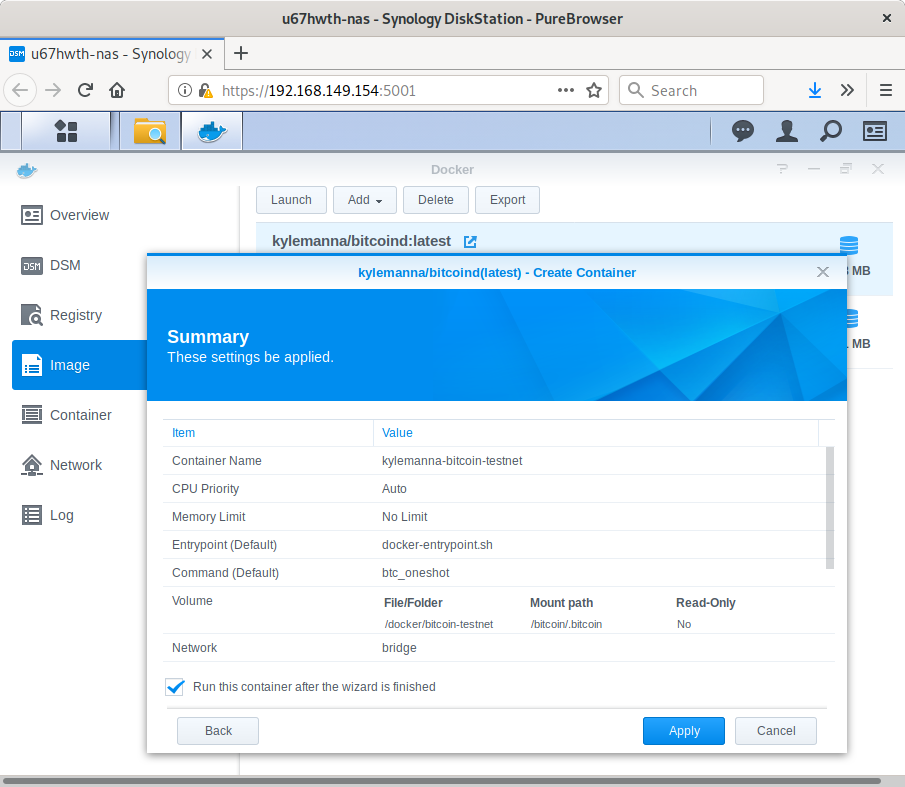Uncheck Run this container after wizard finished
Screen dimensions: 905x787
(x=174, y=687)
